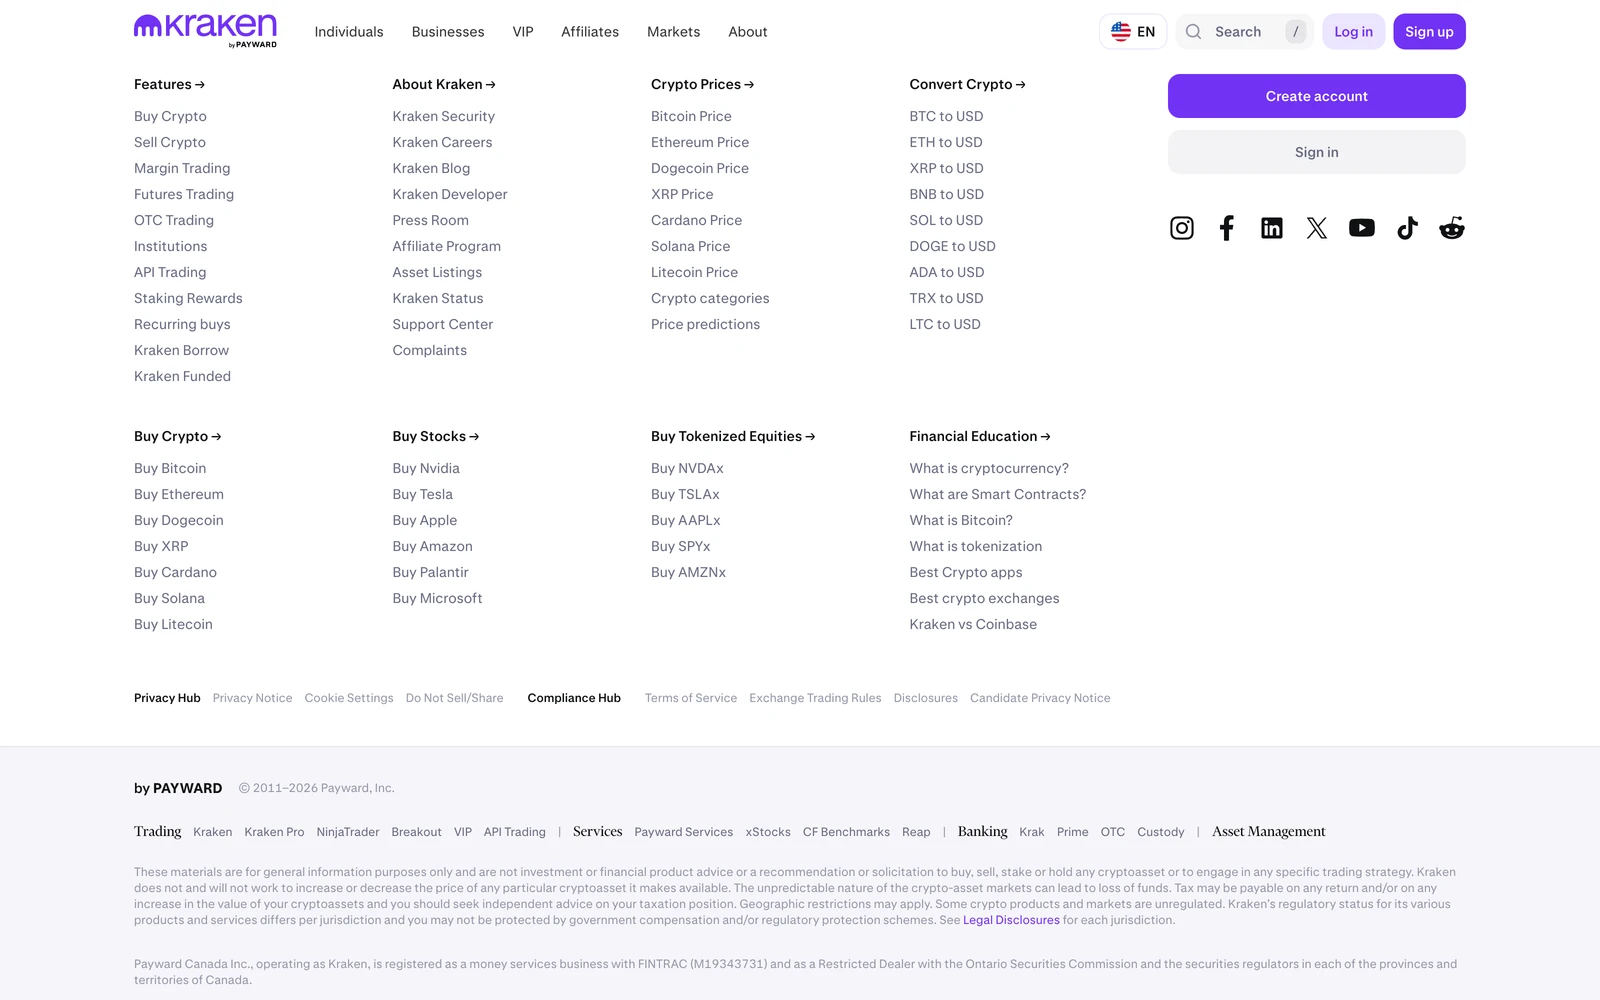Open Complaints link
This screenshot has width=1600, height=1000.
coord(429,350)
